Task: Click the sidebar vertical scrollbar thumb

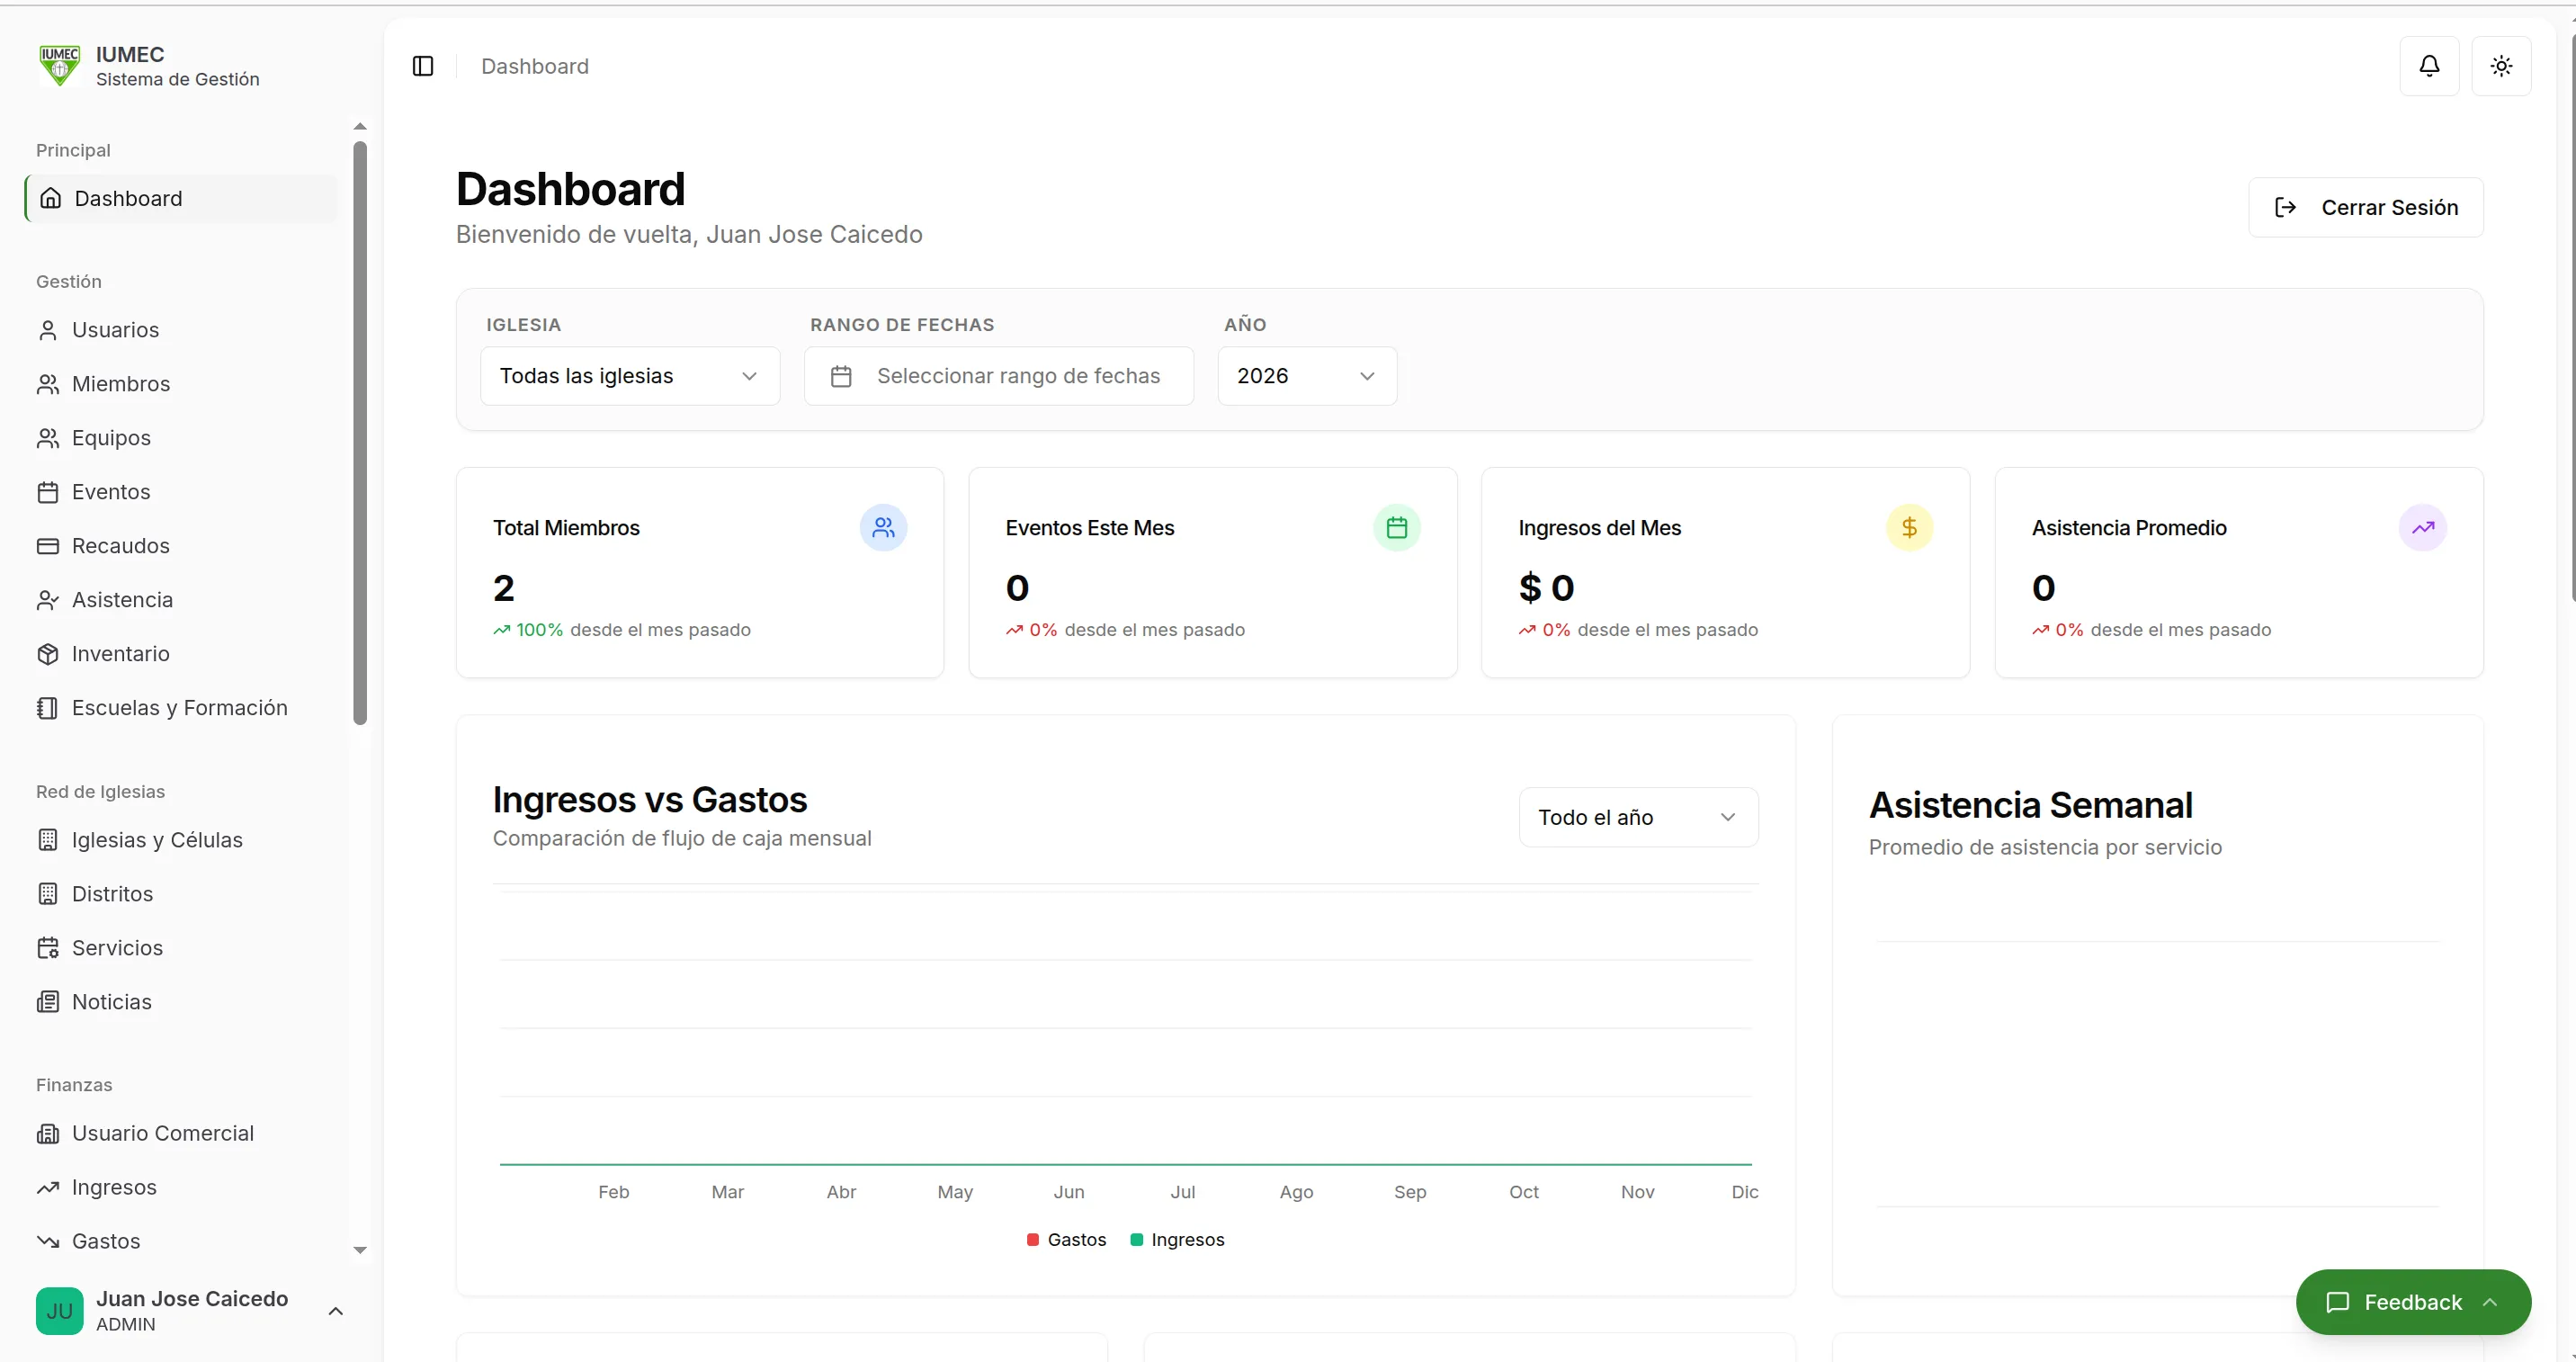Action: tap(360, 432)
